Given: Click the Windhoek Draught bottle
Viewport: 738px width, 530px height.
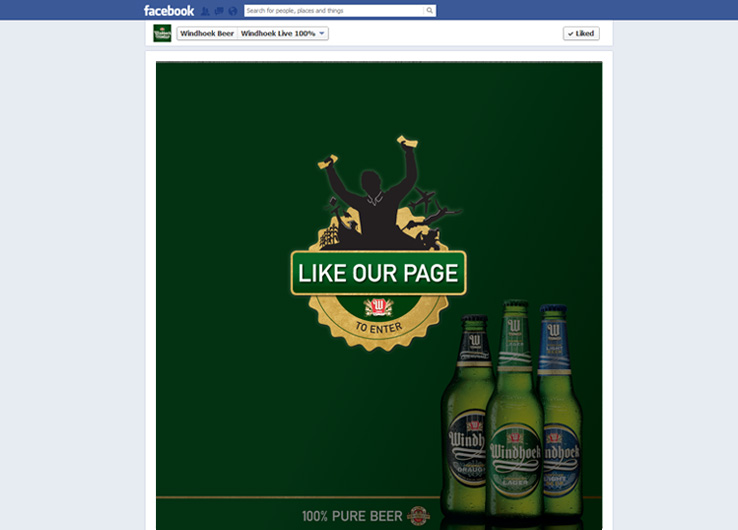Looking at the screenshot, I should 466,418.
